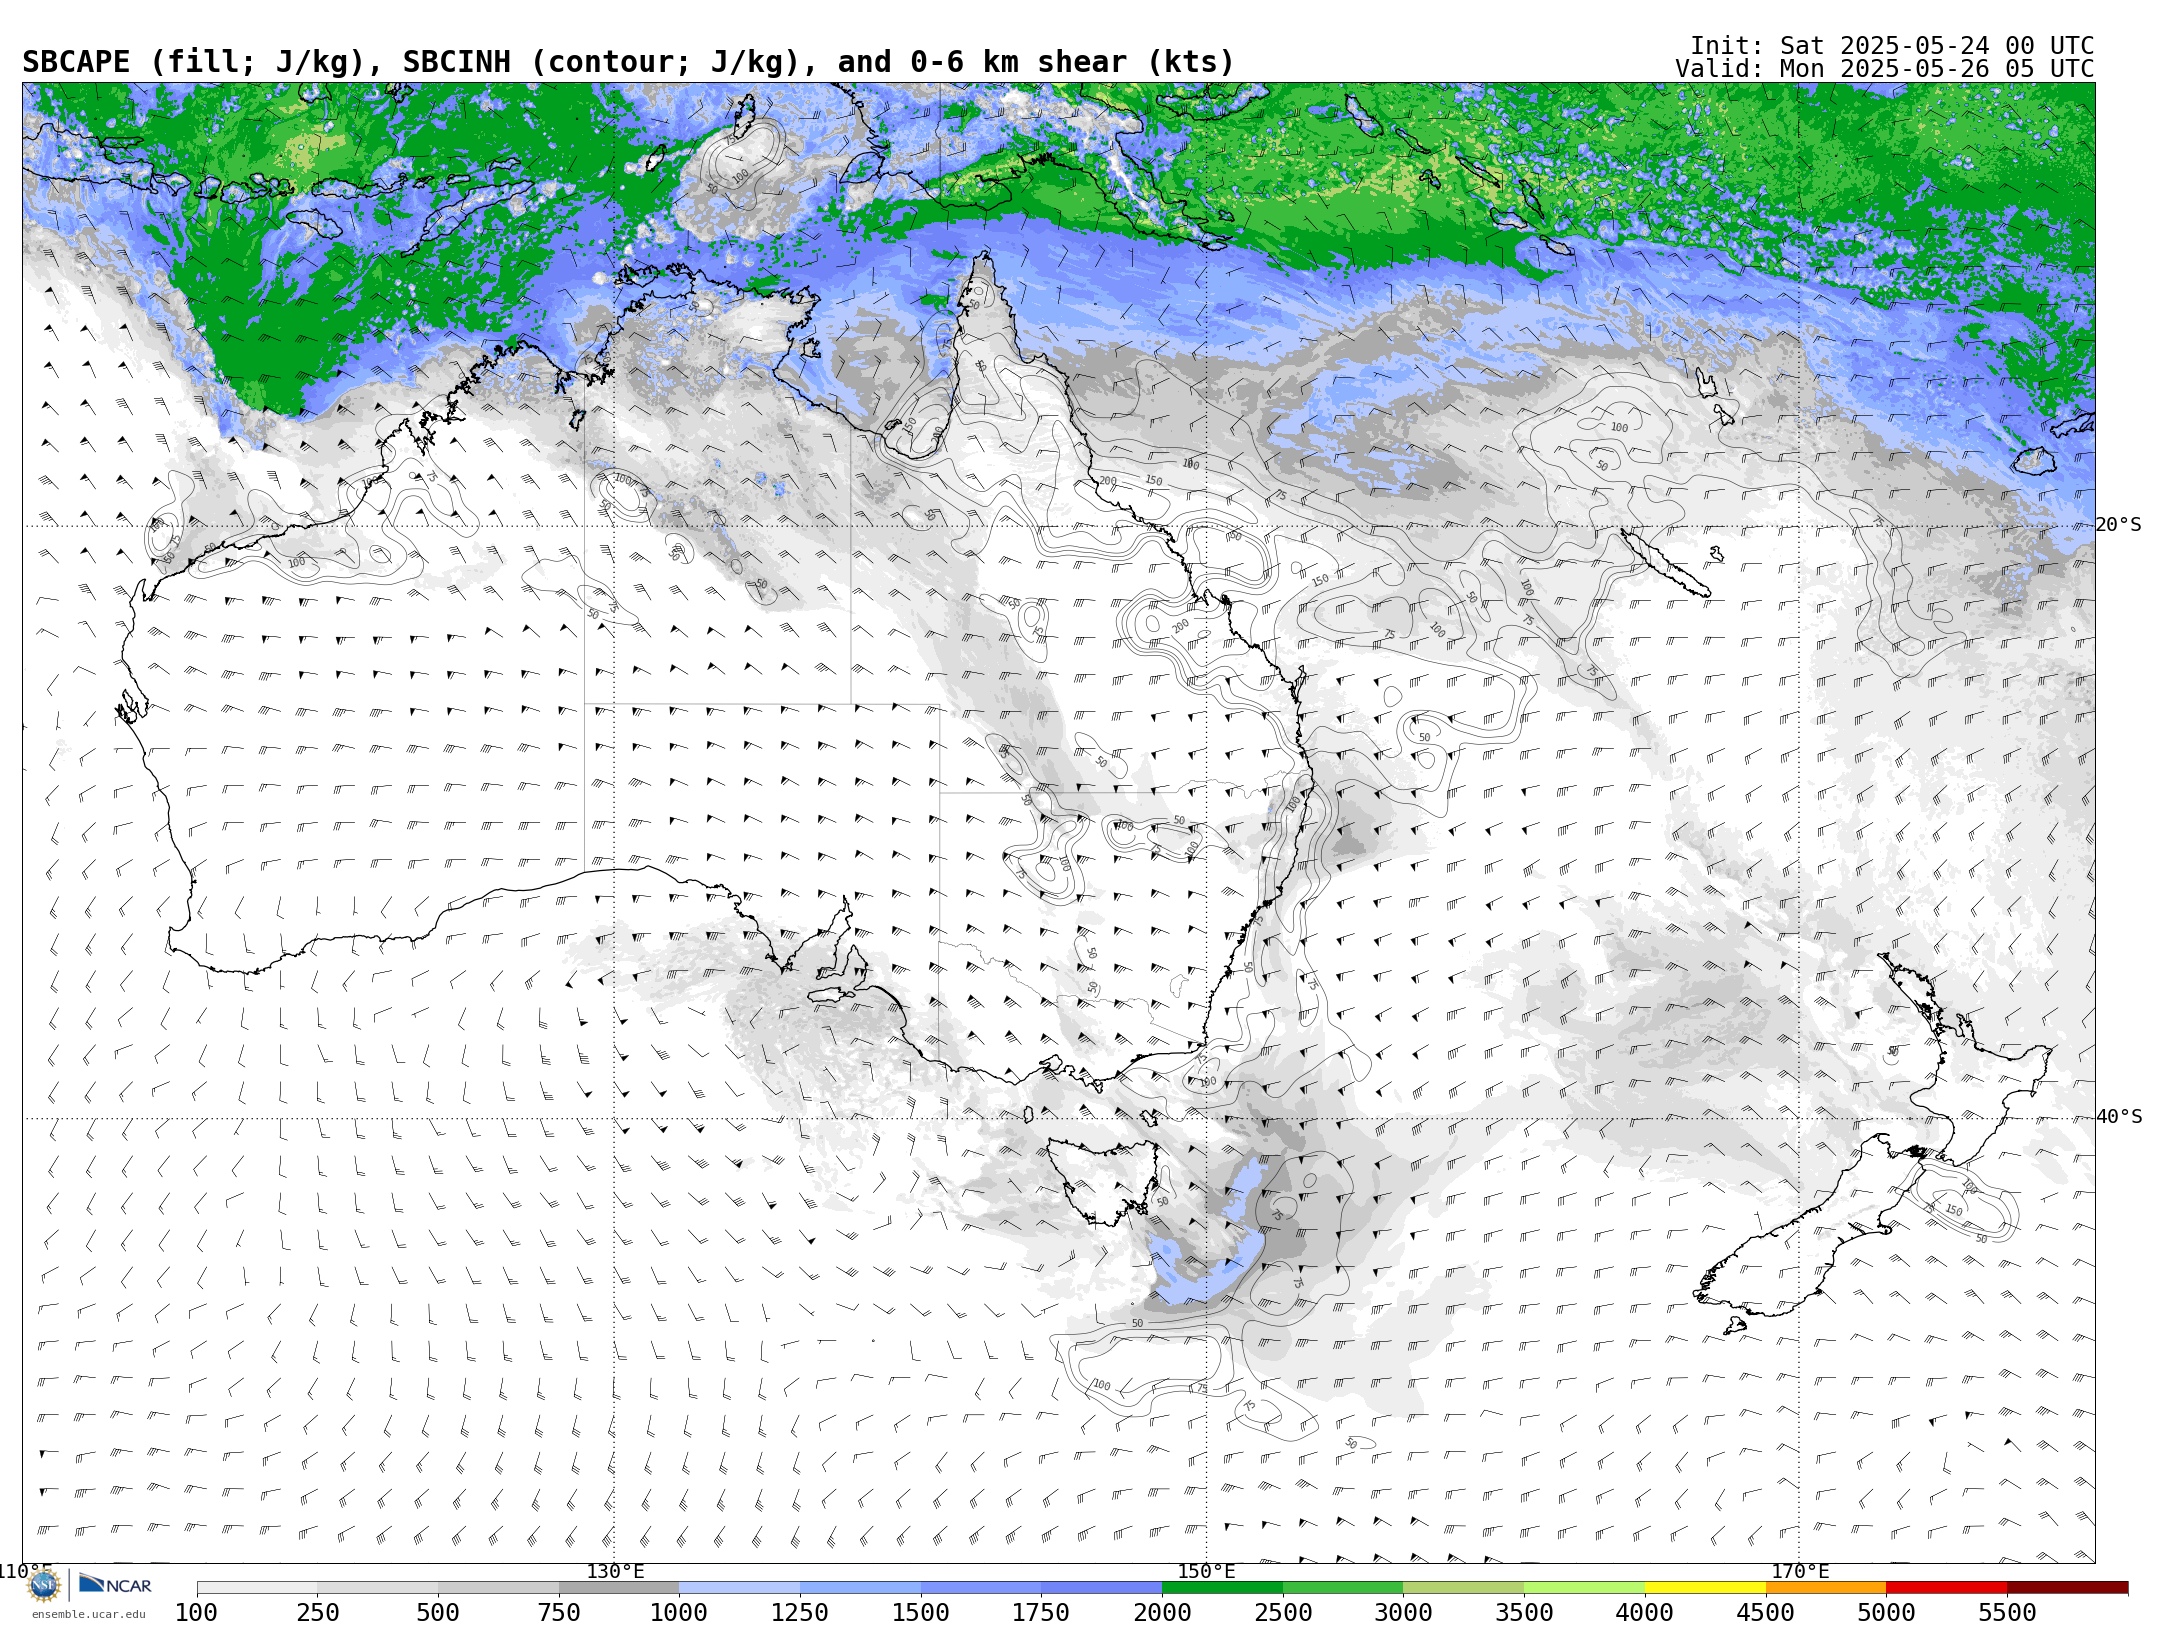This screenshot has height=1626, width=2160.
Task: Click the gray 250–500 colorbar swatch
Action: click(377, 1588)
